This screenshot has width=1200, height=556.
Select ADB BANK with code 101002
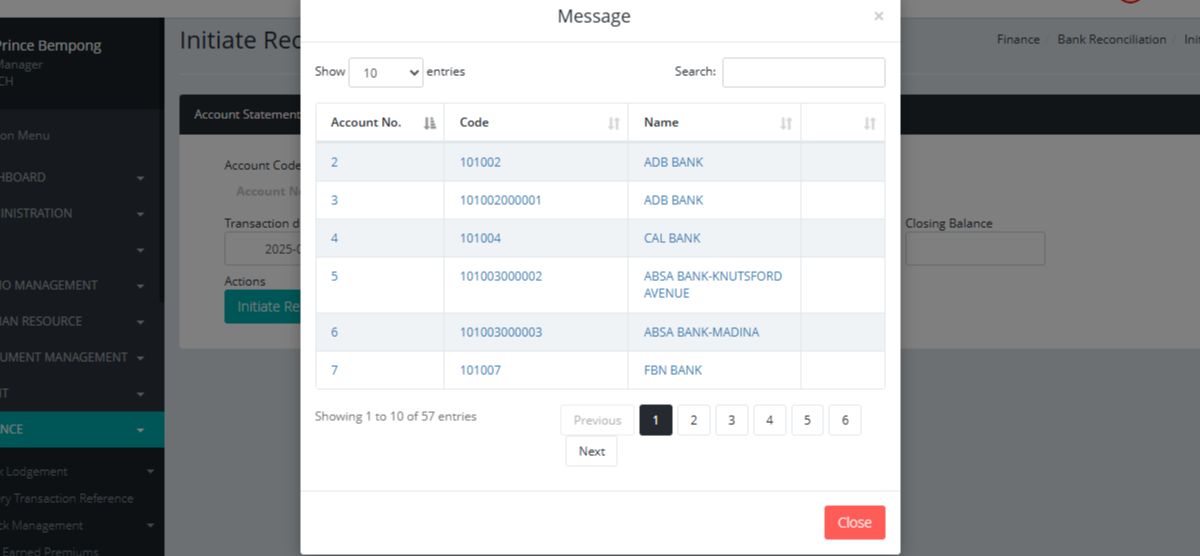(x=673, y=162)
